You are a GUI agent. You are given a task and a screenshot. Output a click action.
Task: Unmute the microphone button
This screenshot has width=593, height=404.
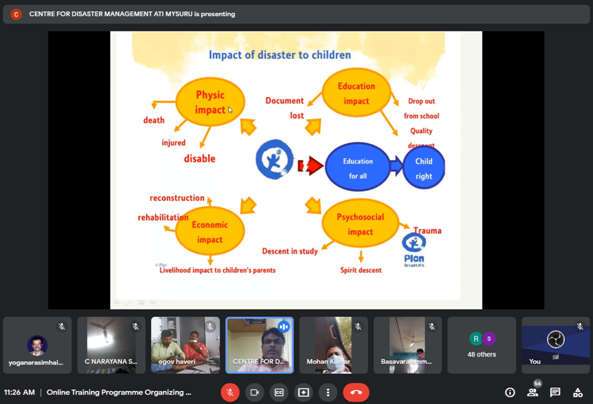tap(230, 392)
